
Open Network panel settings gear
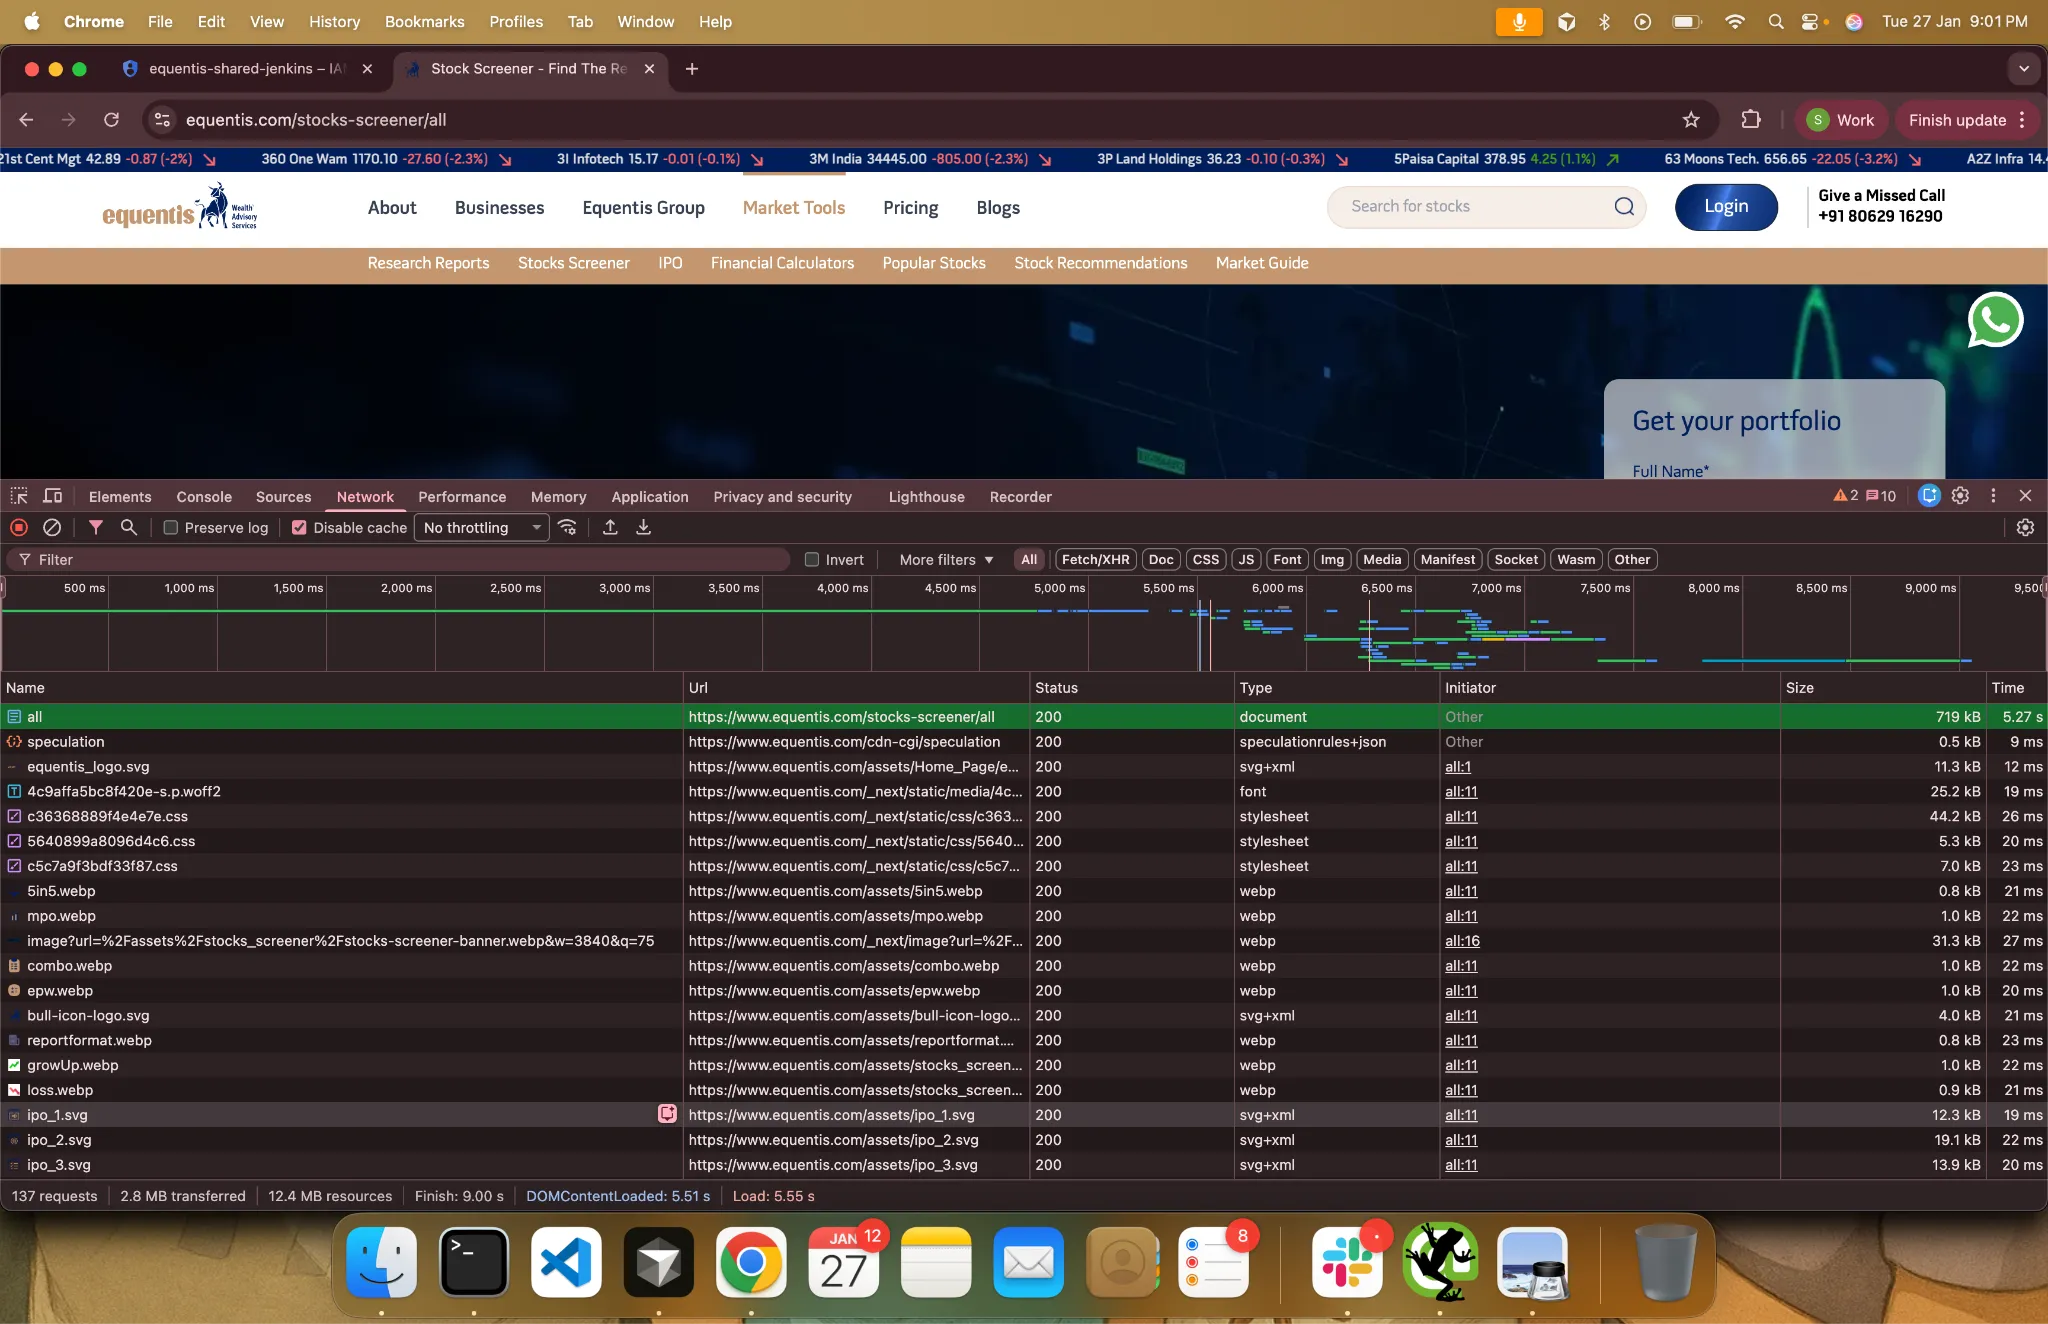click(2025, 527)
